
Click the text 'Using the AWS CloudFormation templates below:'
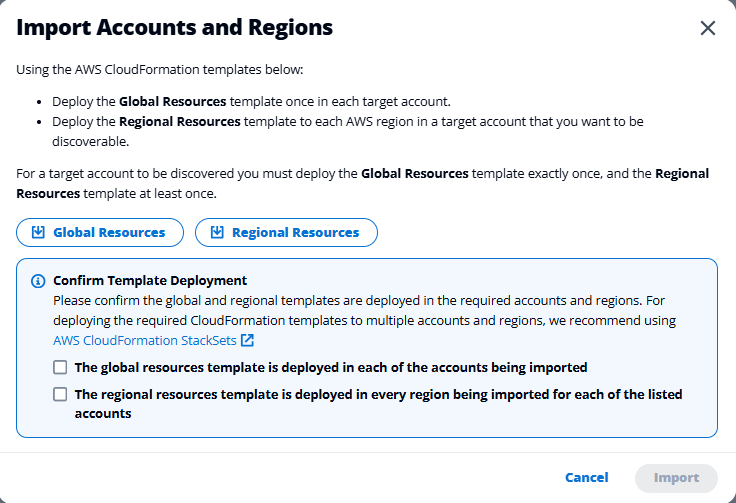pos(160,69)
